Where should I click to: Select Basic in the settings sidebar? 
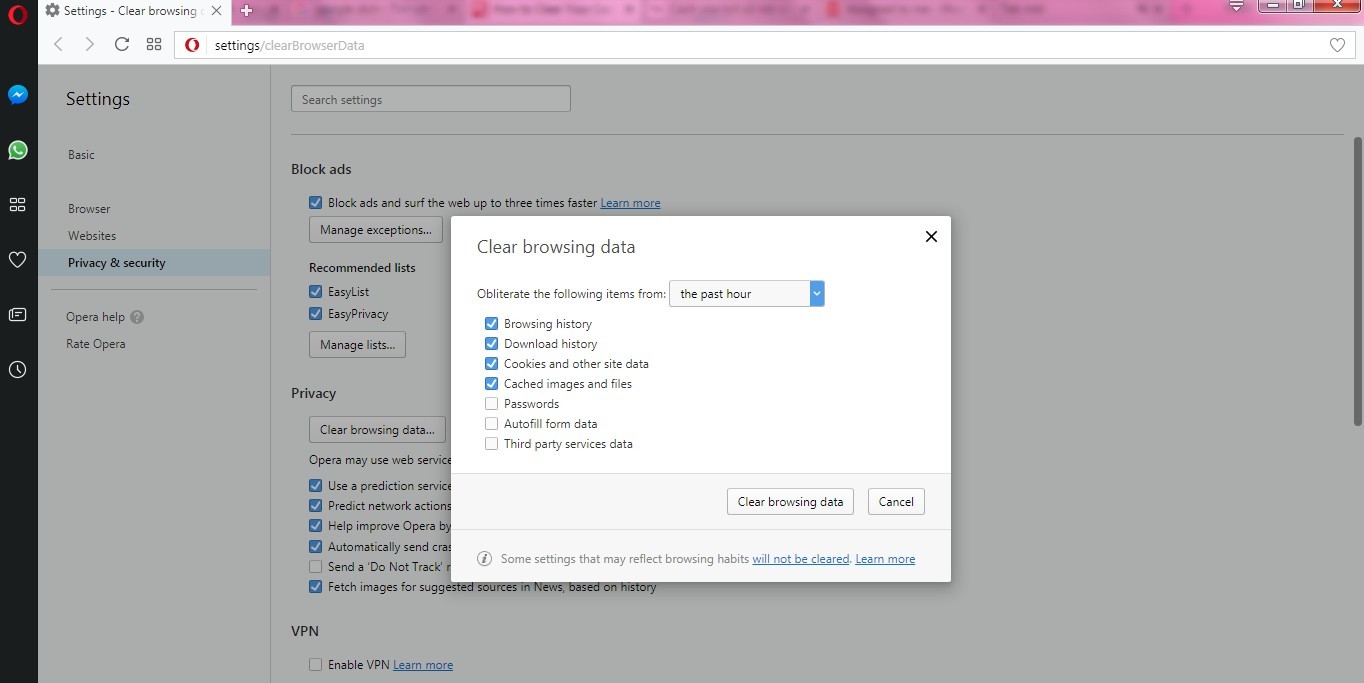81,155
